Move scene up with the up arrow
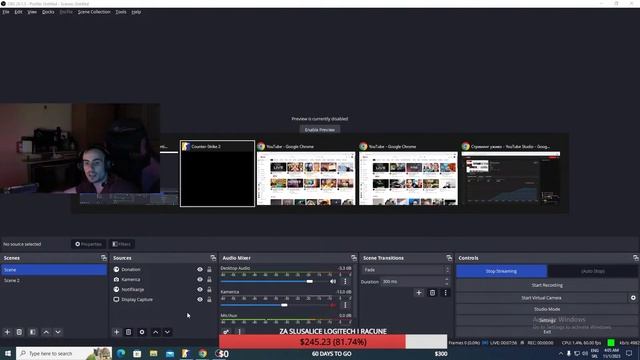Viewport: 640px width, 360px height. coord(46,332)
